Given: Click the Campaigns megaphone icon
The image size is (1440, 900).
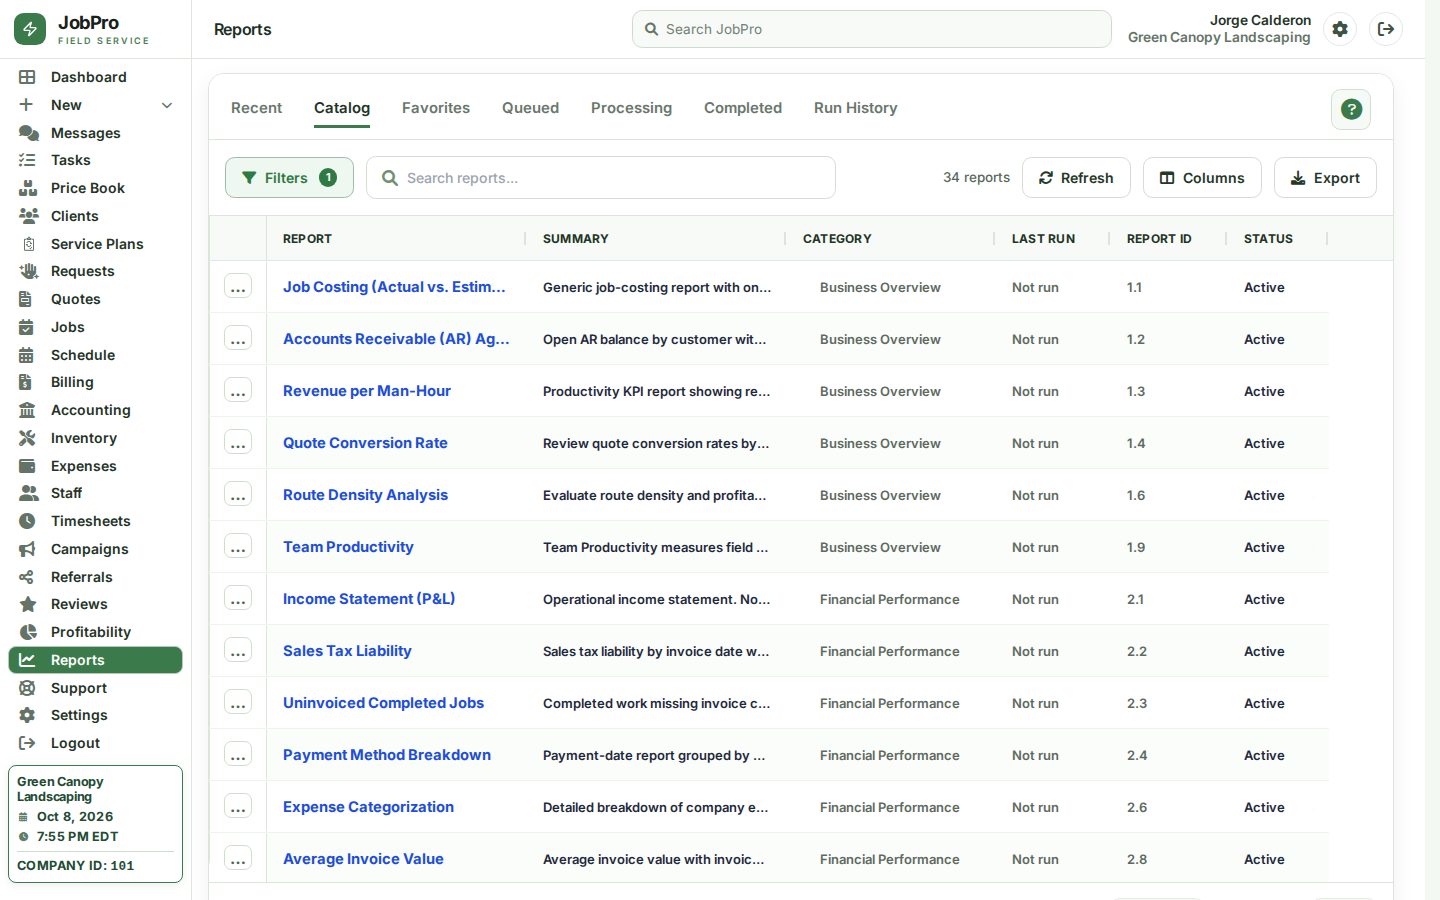Looking at the screenshot, I should 27,549.
